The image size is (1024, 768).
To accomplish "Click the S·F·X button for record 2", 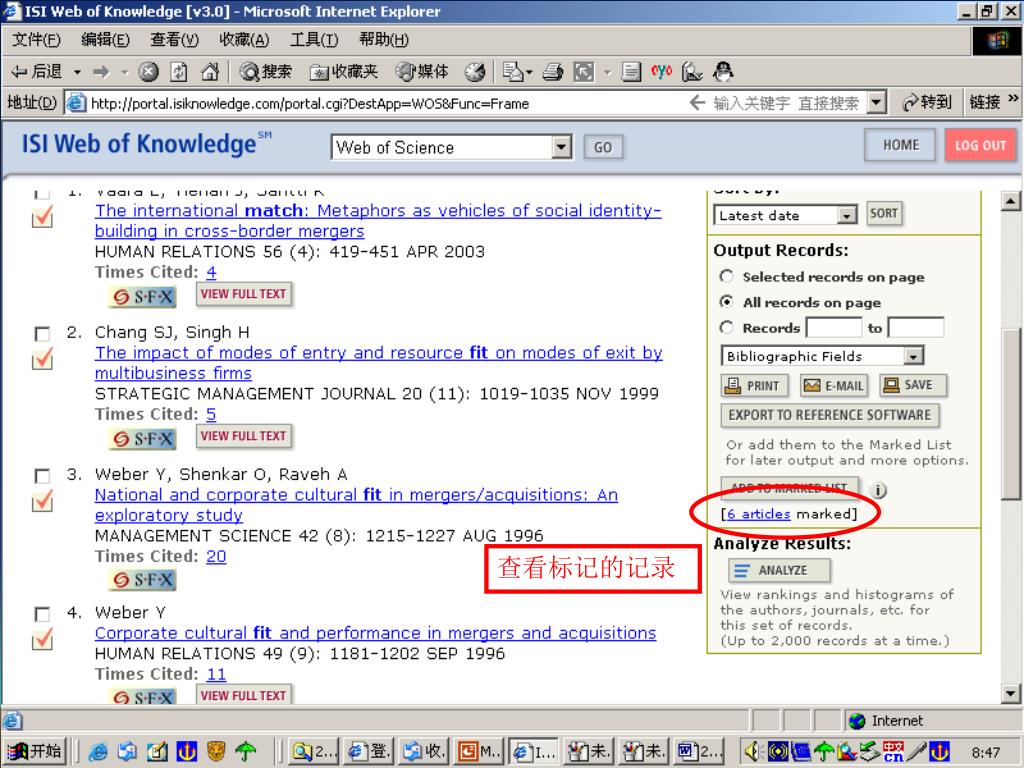I will 143,438.
